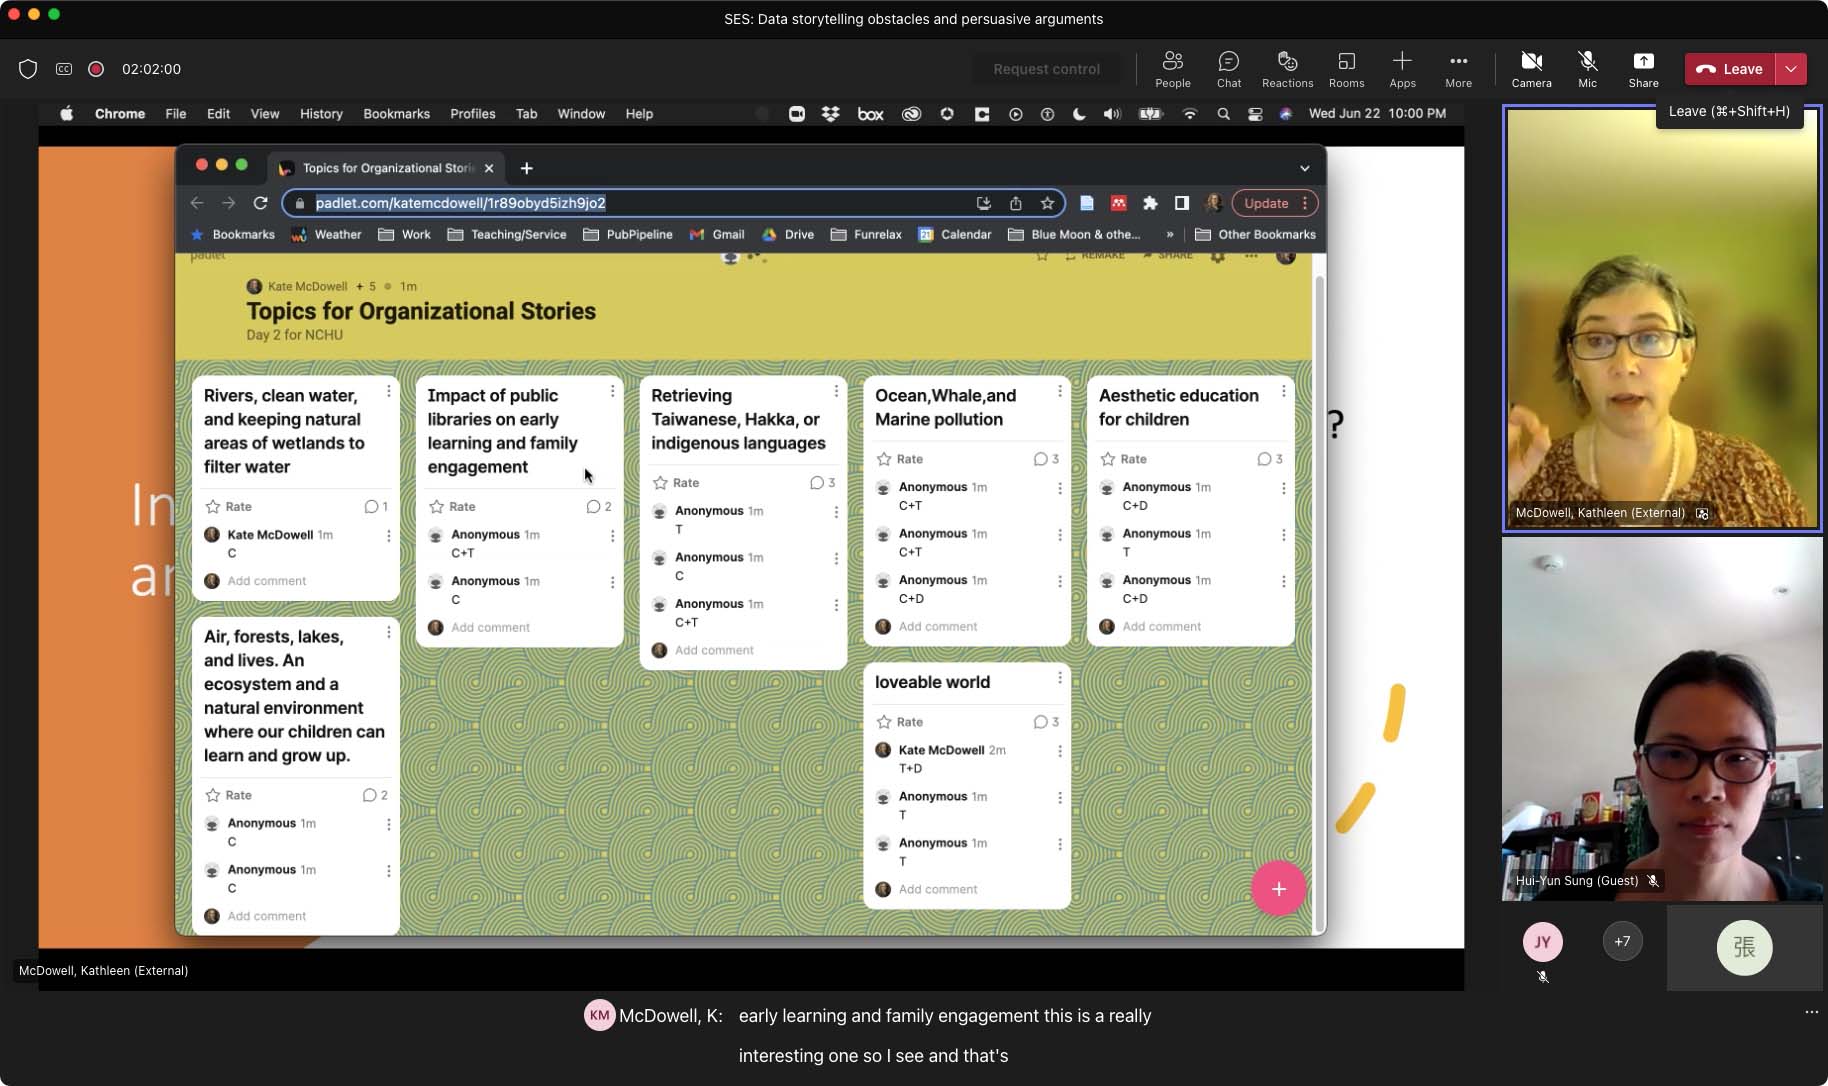This screenshot has width=1828, height=1086.
Task: Bookmark this page star icon
Action: [1047, 203]
